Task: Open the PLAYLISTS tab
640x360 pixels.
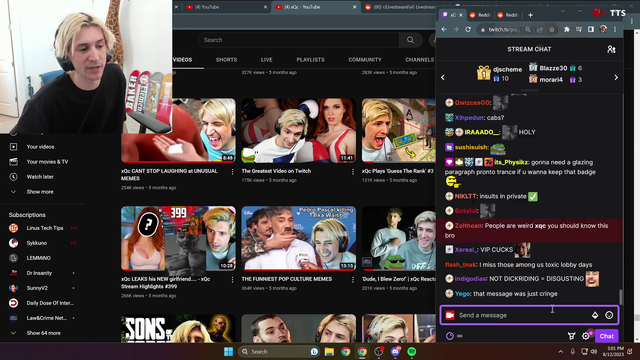Action: 311,60
